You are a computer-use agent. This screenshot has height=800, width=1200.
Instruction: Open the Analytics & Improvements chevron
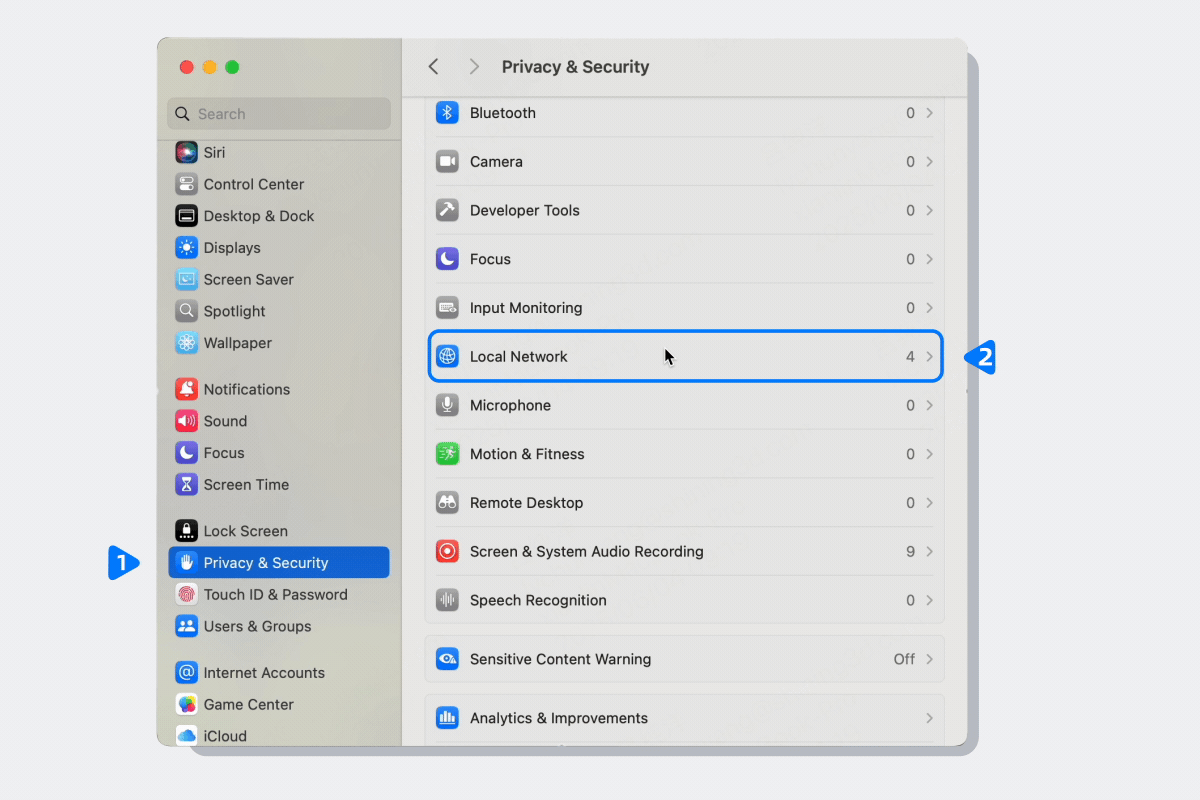pos(929,718)
